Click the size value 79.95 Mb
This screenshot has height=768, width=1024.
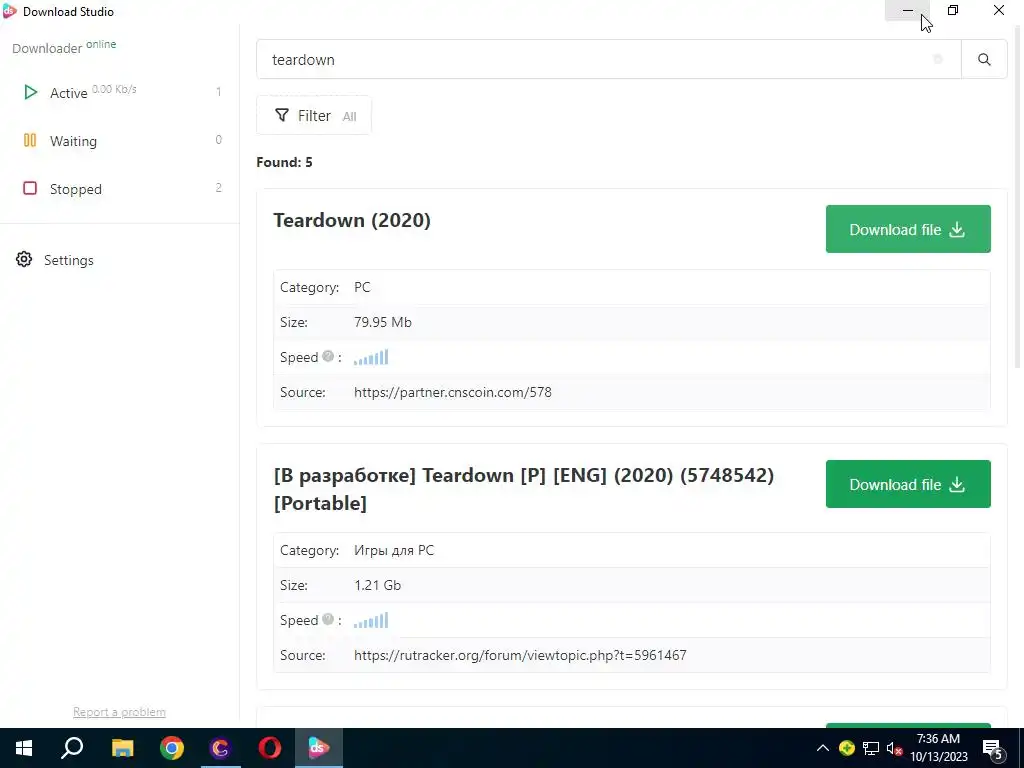click(383, 323)
